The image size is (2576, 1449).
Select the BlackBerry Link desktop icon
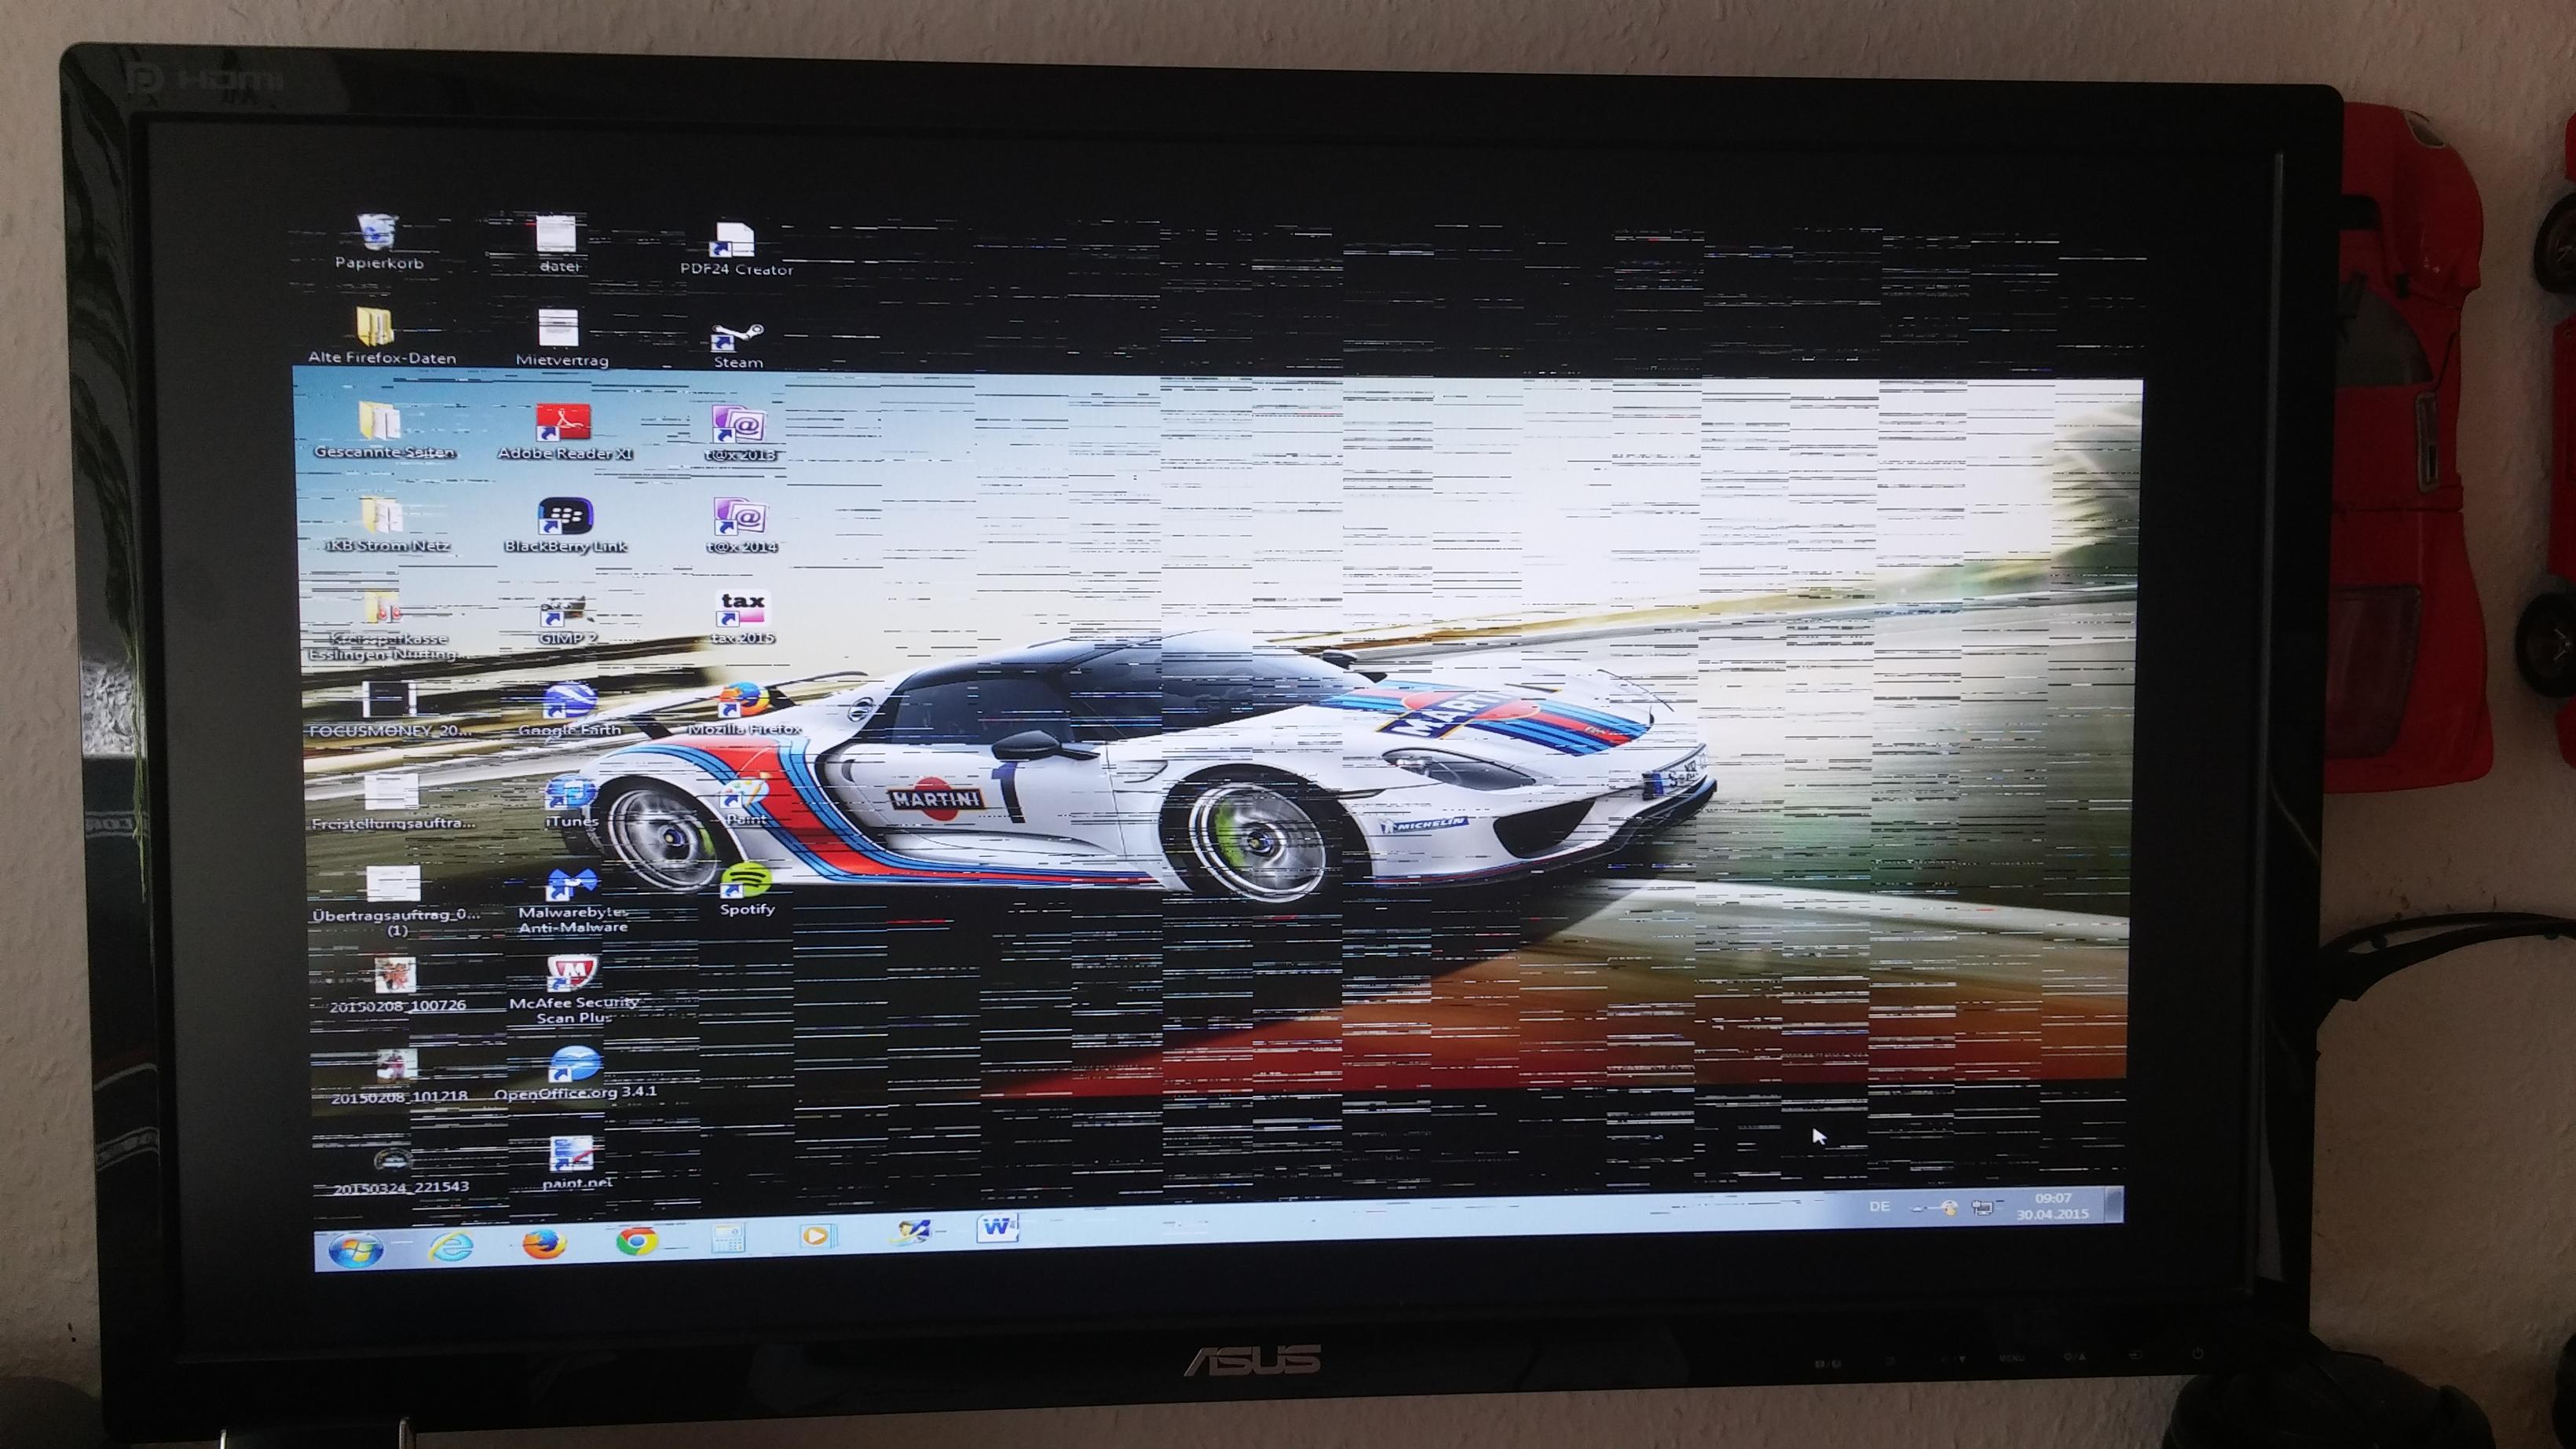[565, 518]
